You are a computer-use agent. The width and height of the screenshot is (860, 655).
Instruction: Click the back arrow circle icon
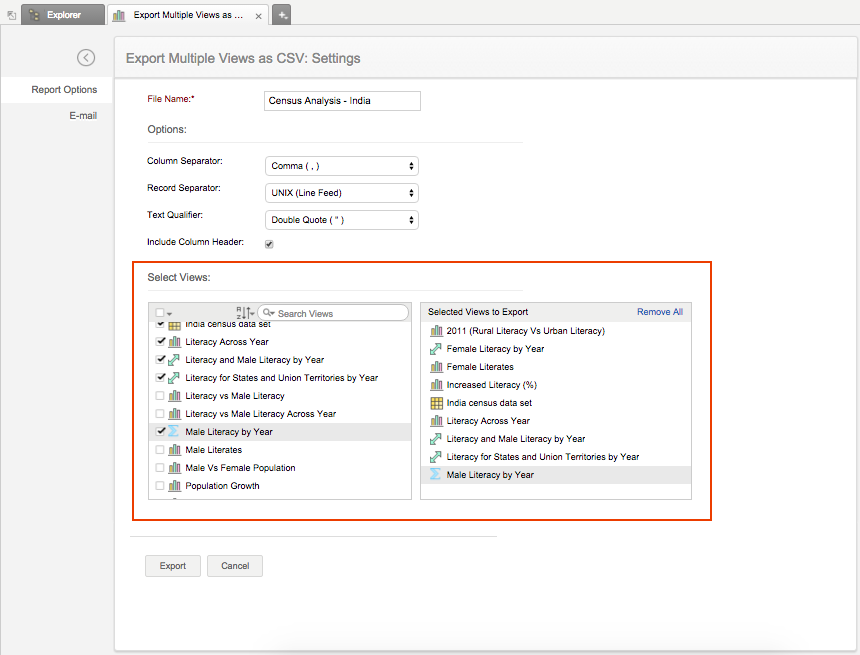[86, 58]
